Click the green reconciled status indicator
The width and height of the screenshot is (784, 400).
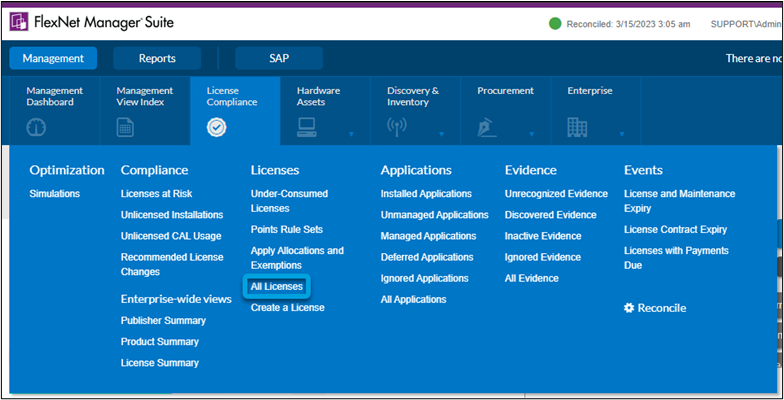[x=555, y=24]
